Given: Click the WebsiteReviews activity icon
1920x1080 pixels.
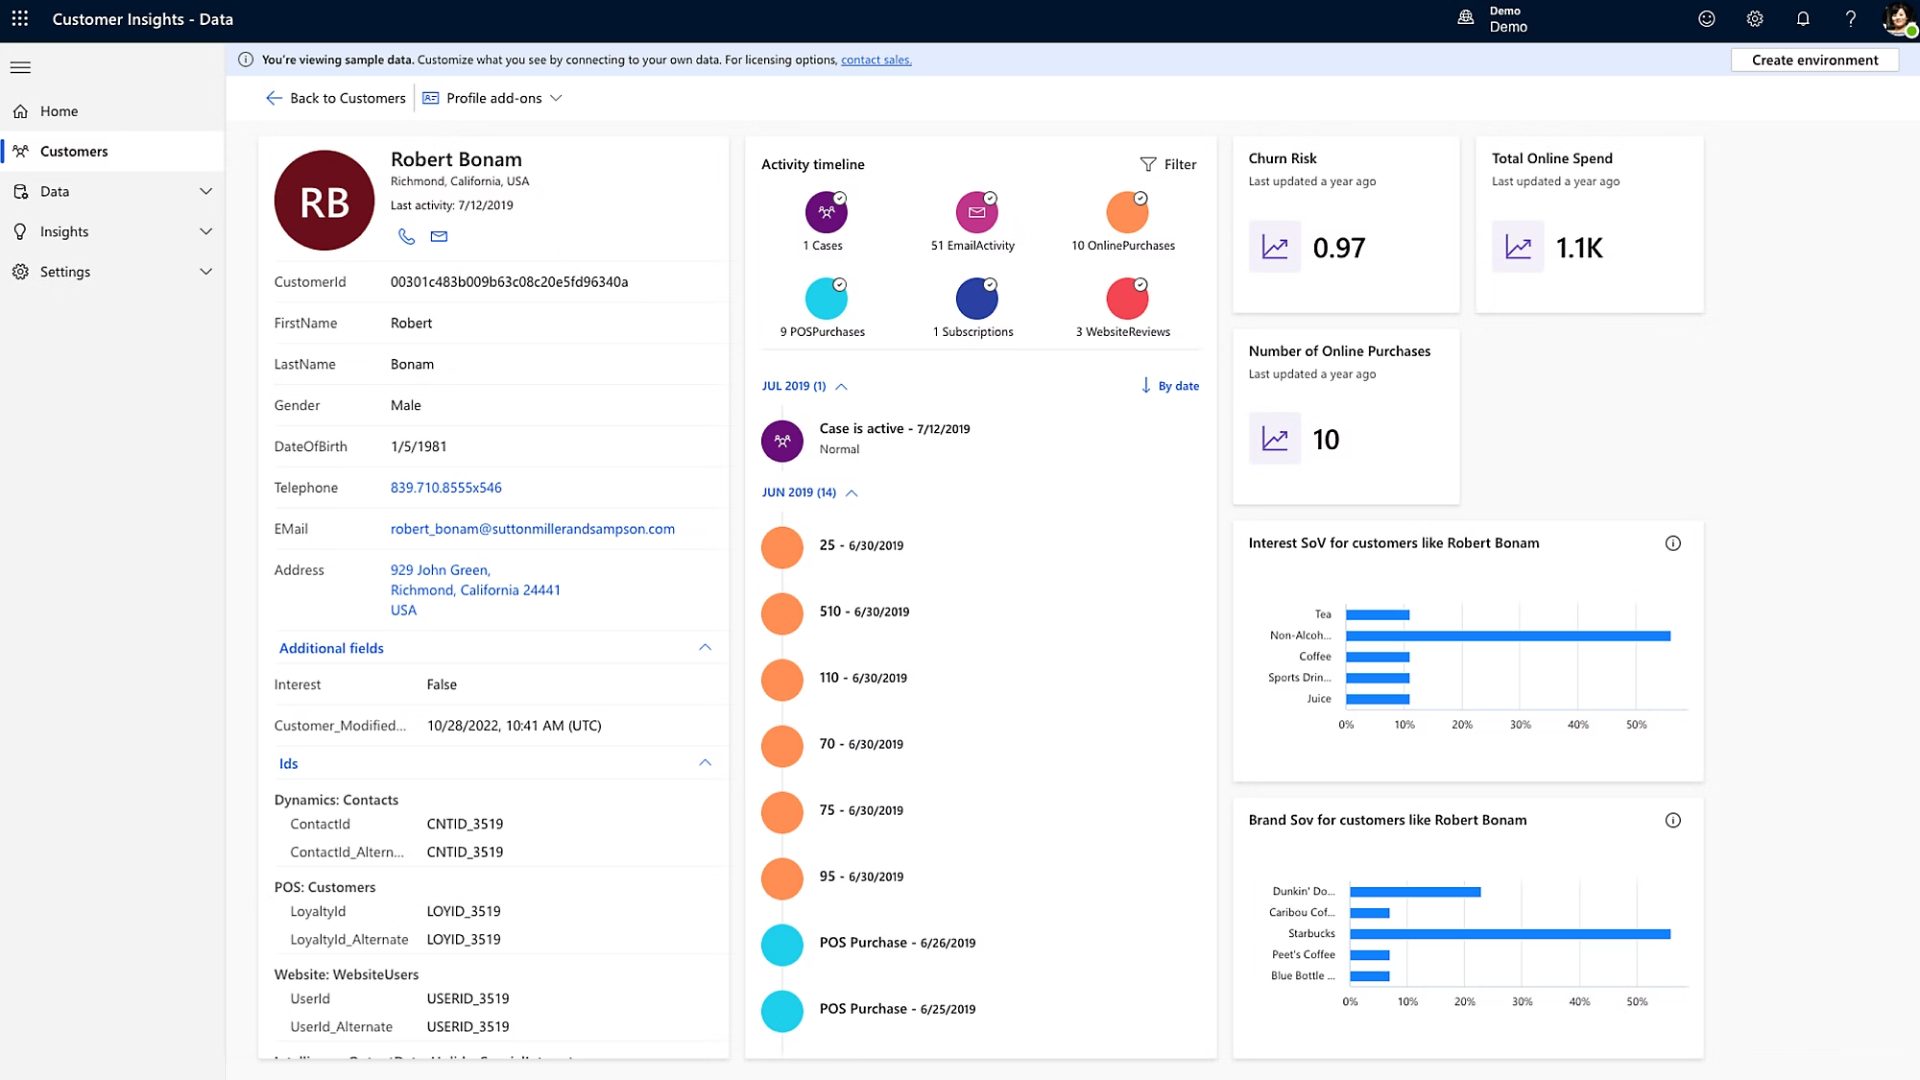Looking at the screenshot, I should 1127,297.
